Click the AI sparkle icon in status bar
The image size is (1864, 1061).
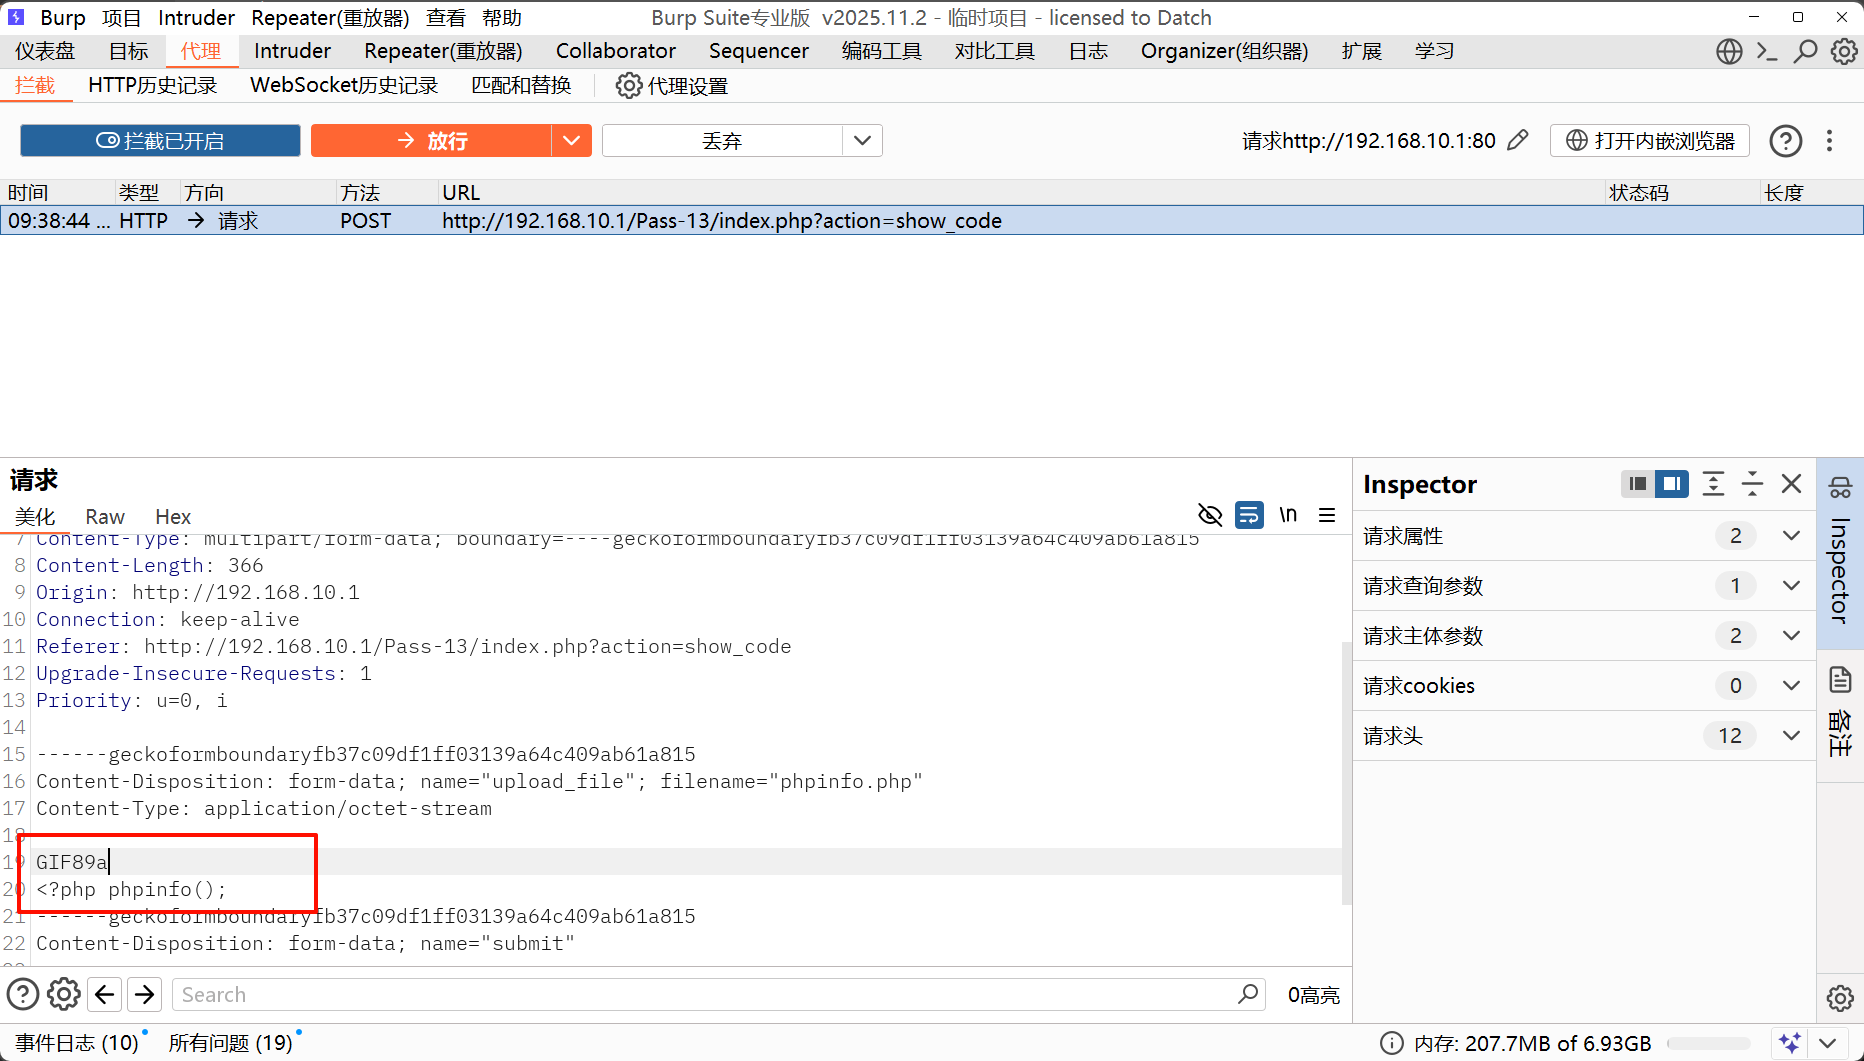click(x=1790, y=1043)
